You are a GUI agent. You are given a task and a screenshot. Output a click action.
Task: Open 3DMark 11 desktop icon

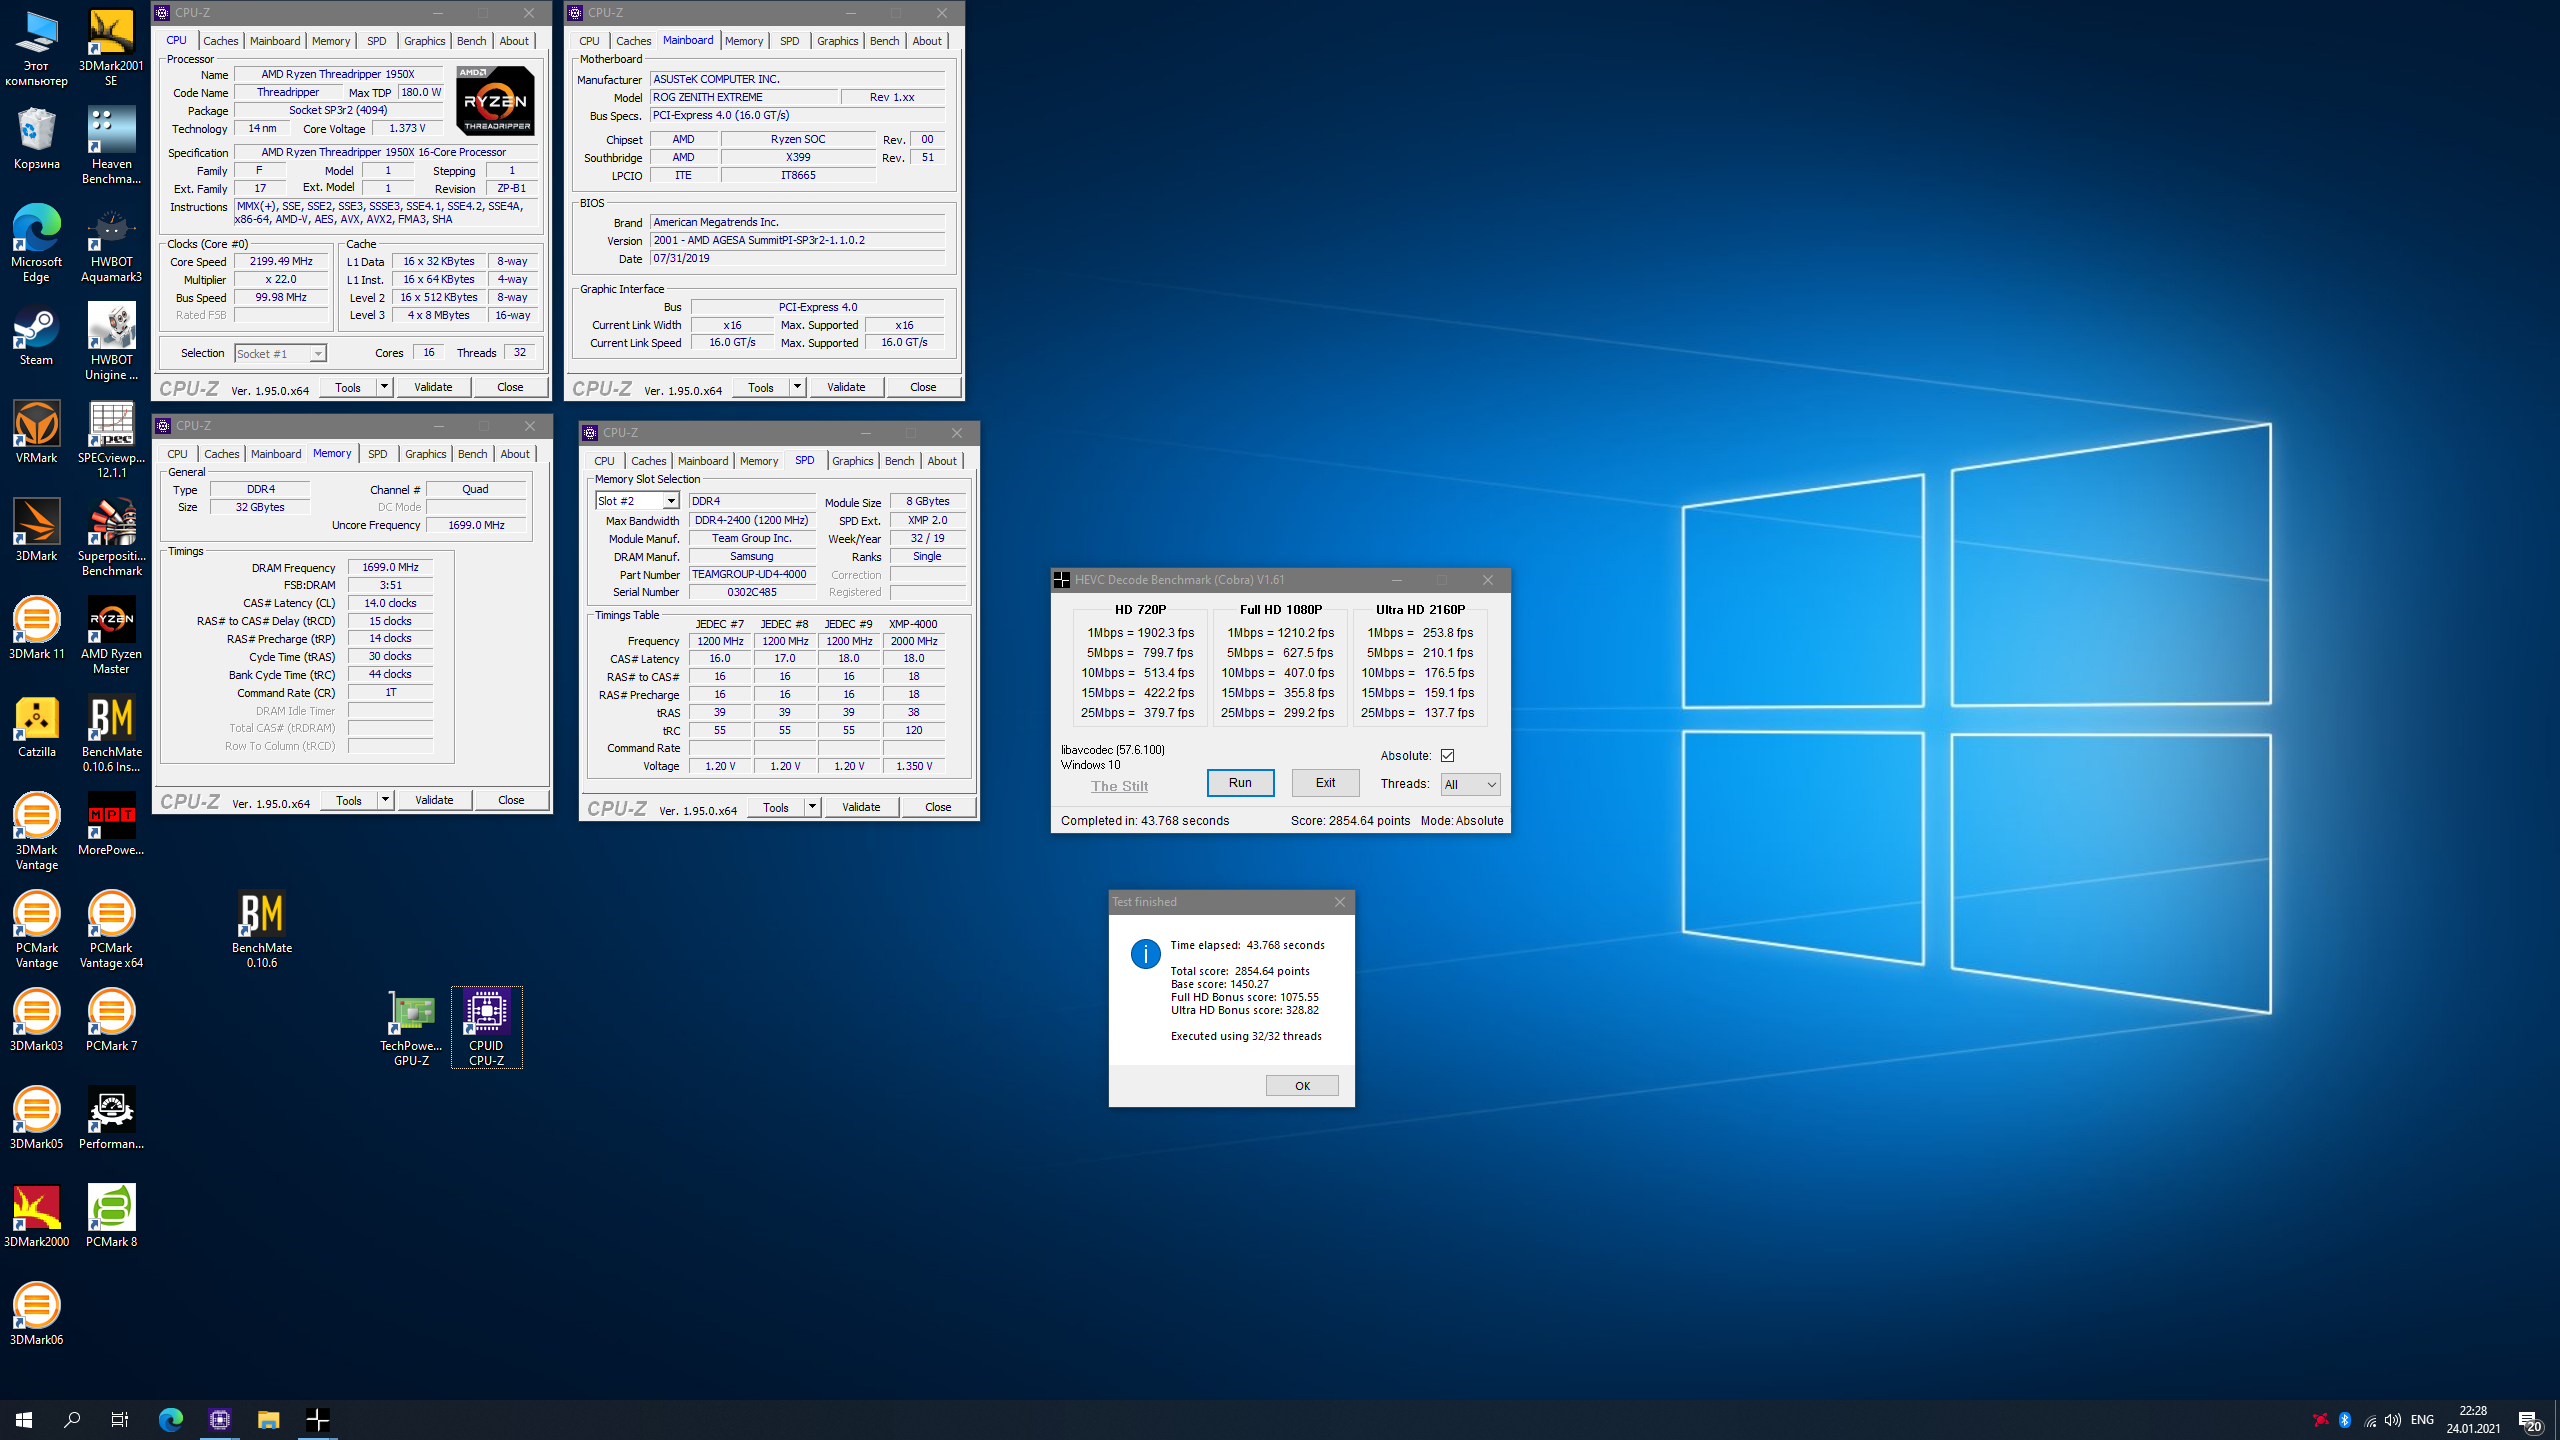point(36,629)
